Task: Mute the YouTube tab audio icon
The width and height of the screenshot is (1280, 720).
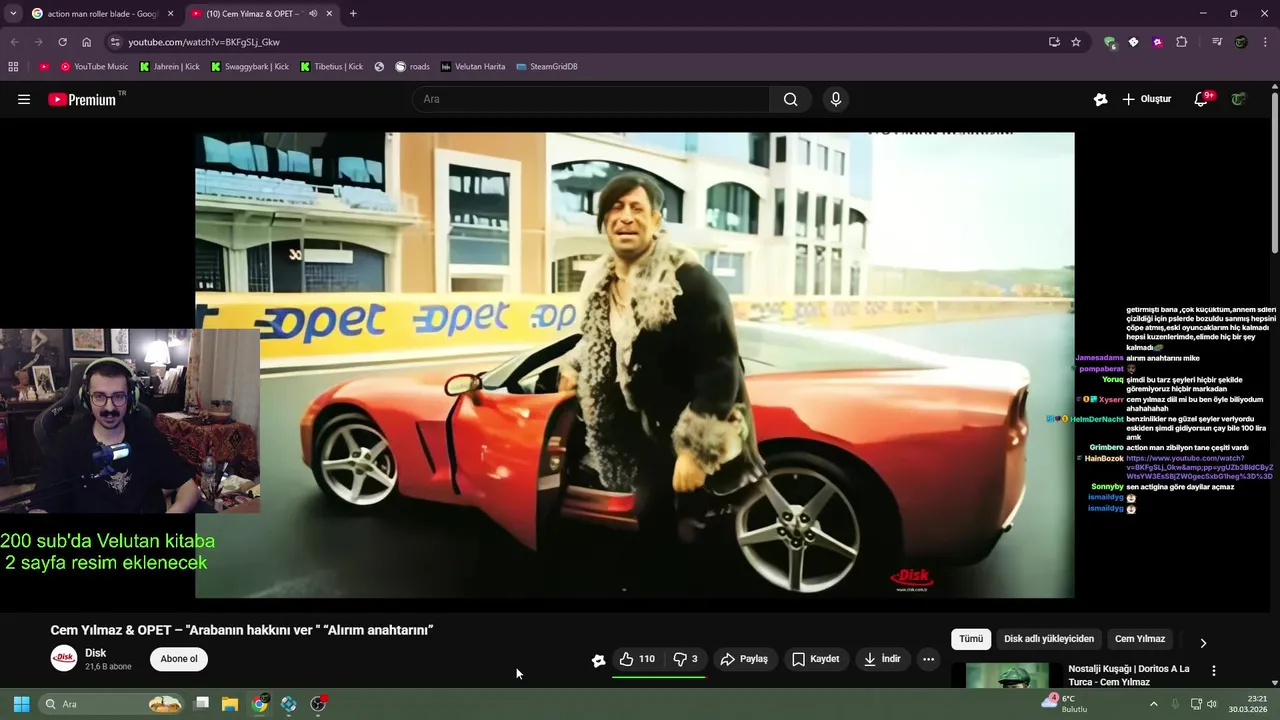Action: 313,14
